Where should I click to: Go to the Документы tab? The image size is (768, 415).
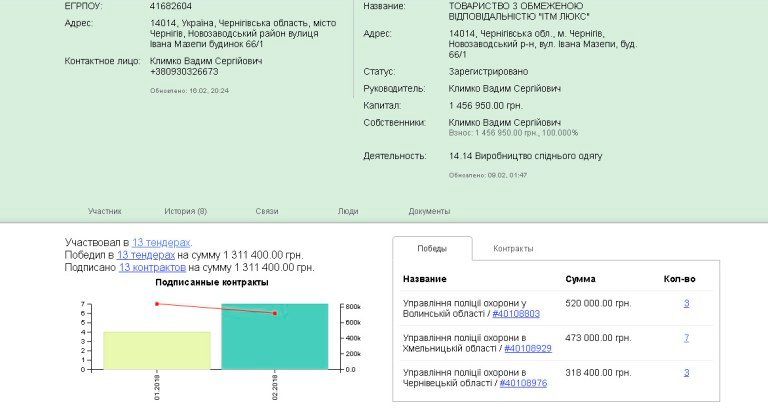(x=429, y=211)
